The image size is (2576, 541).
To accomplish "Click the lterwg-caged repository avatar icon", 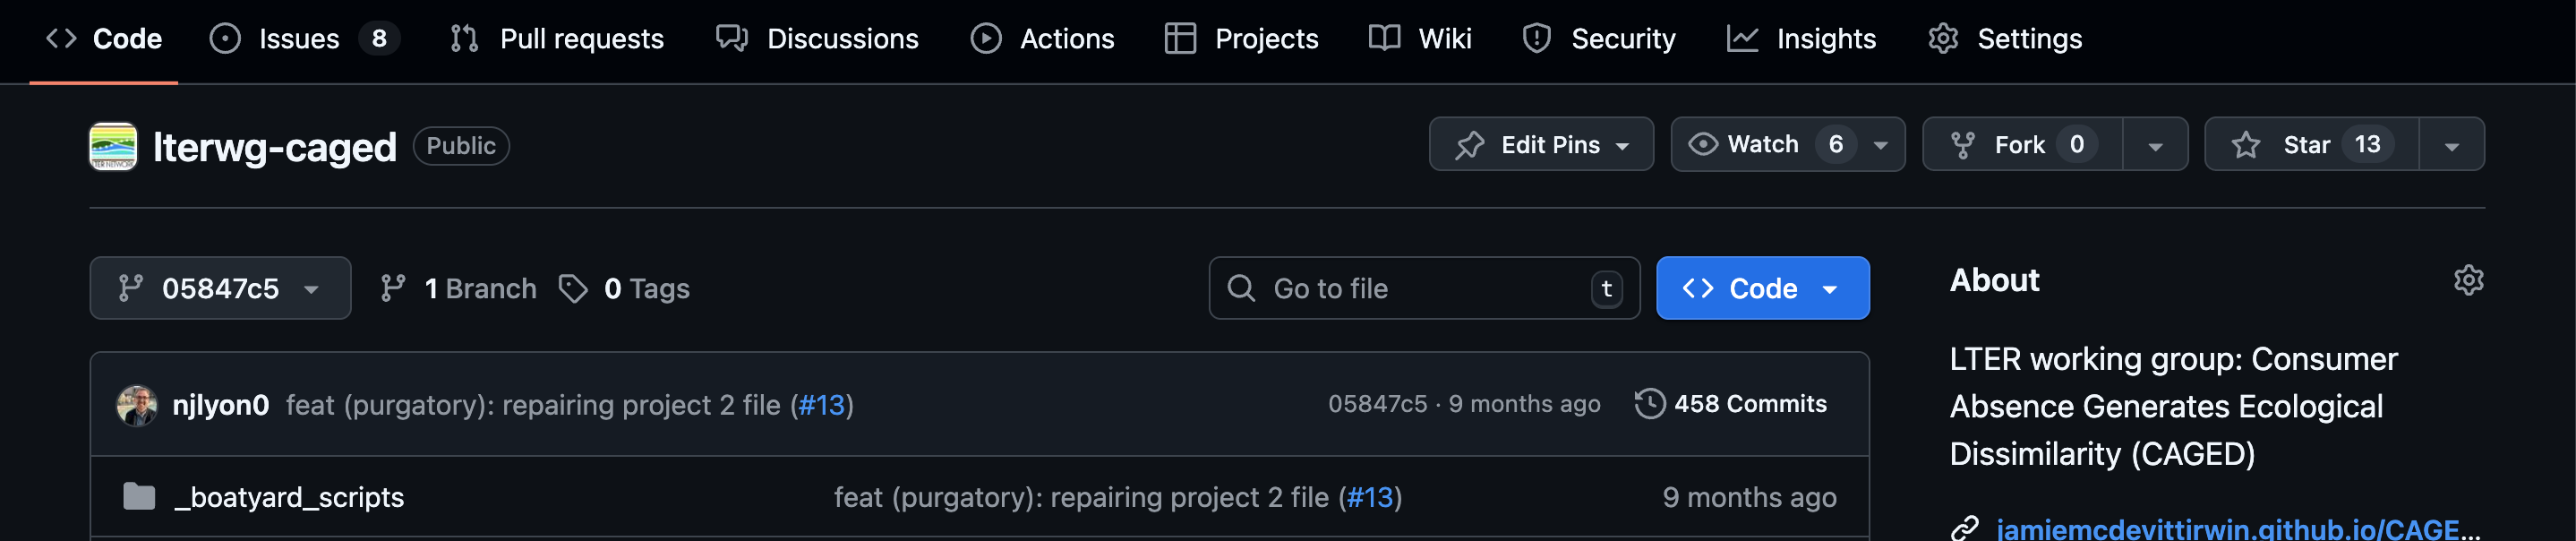I will [x=113, y=146].
